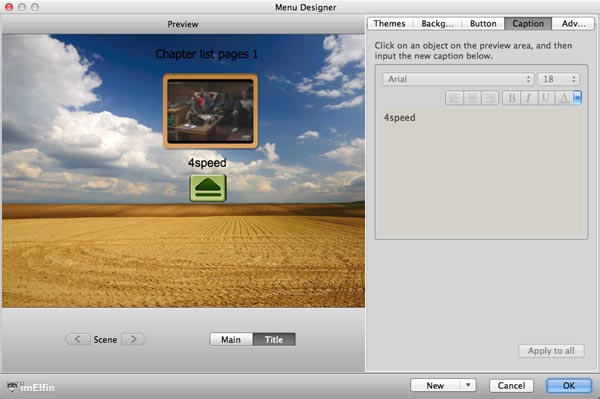Open the dropdown arrow beside New
The width and height of the screenshot is (600, 399).
tap(468, 385)
